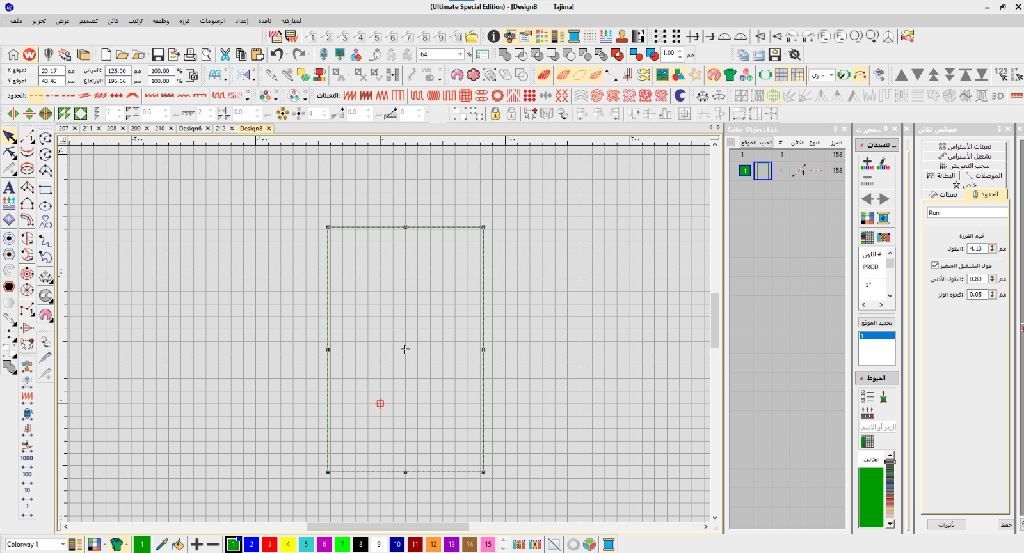1024x553 pixels.
Task: Pick the red color 3 swatch in palette
Action: [x=269, y=544]
